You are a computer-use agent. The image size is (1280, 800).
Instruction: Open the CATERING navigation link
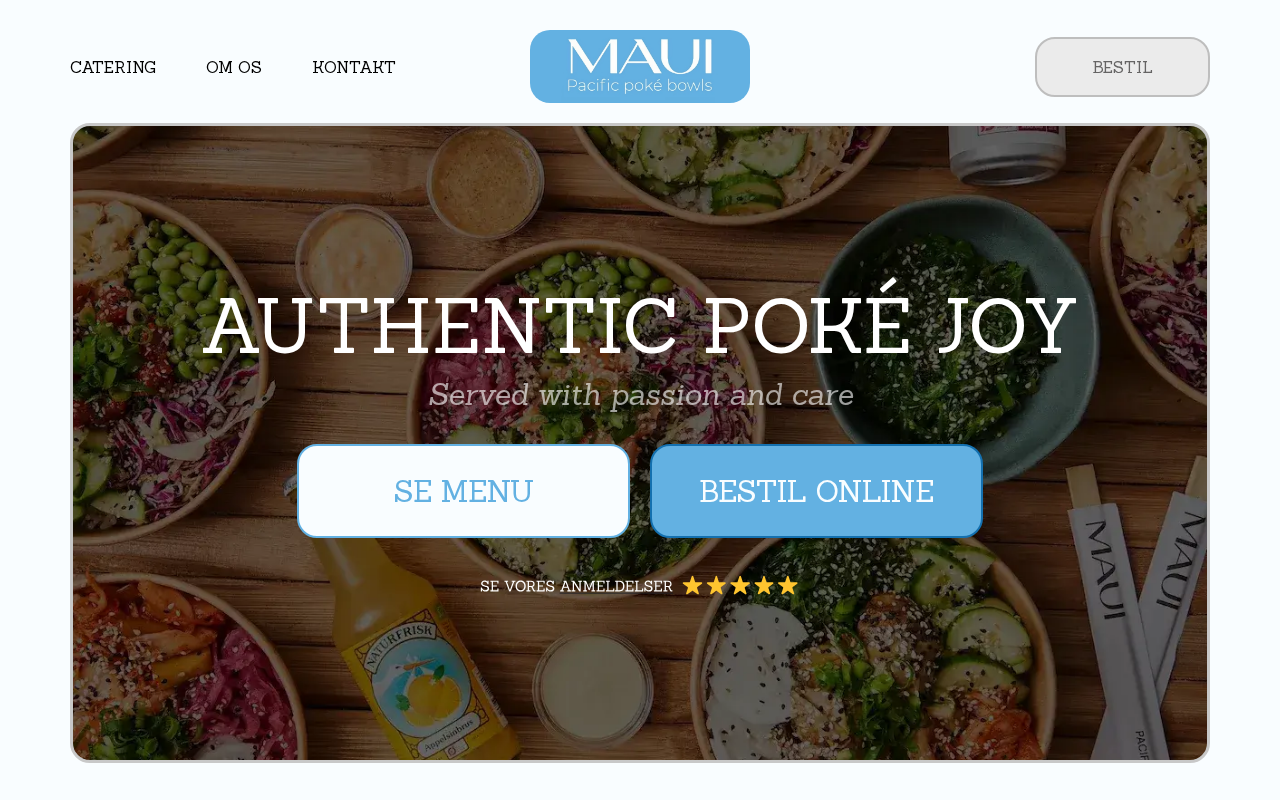pos(113,67)
